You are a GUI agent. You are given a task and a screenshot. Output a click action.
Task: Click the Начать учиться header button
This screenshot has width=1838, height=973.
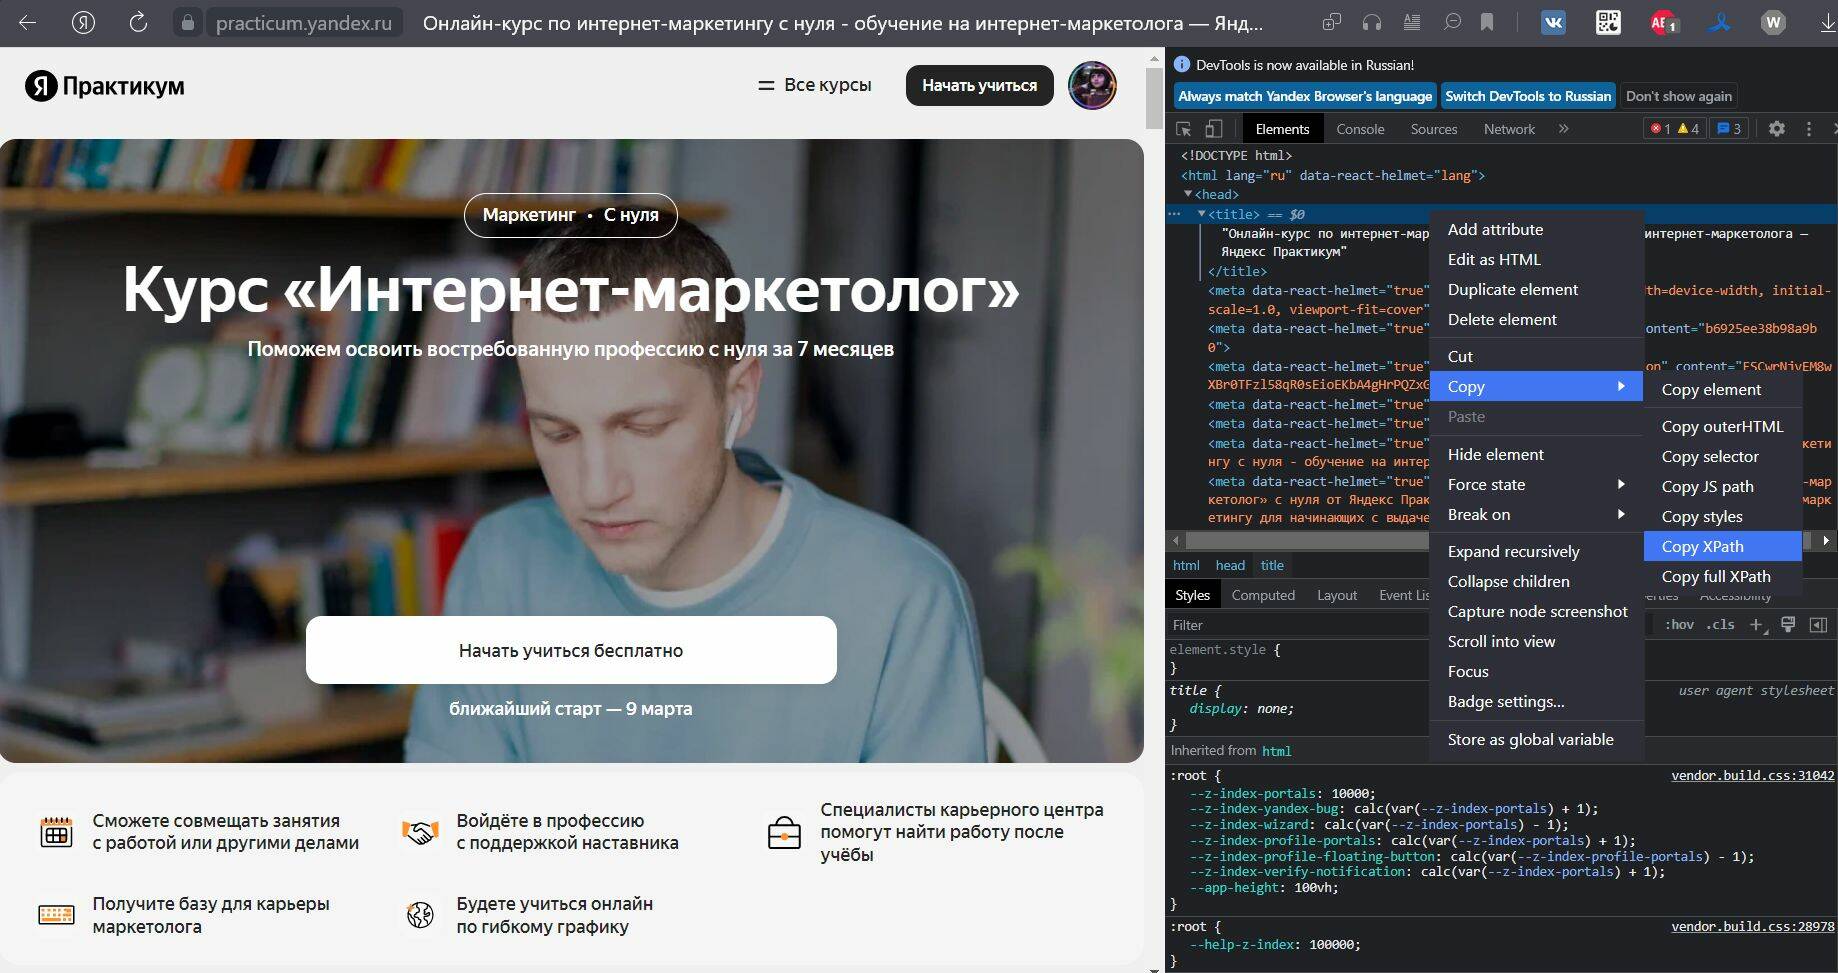point(979,85)
